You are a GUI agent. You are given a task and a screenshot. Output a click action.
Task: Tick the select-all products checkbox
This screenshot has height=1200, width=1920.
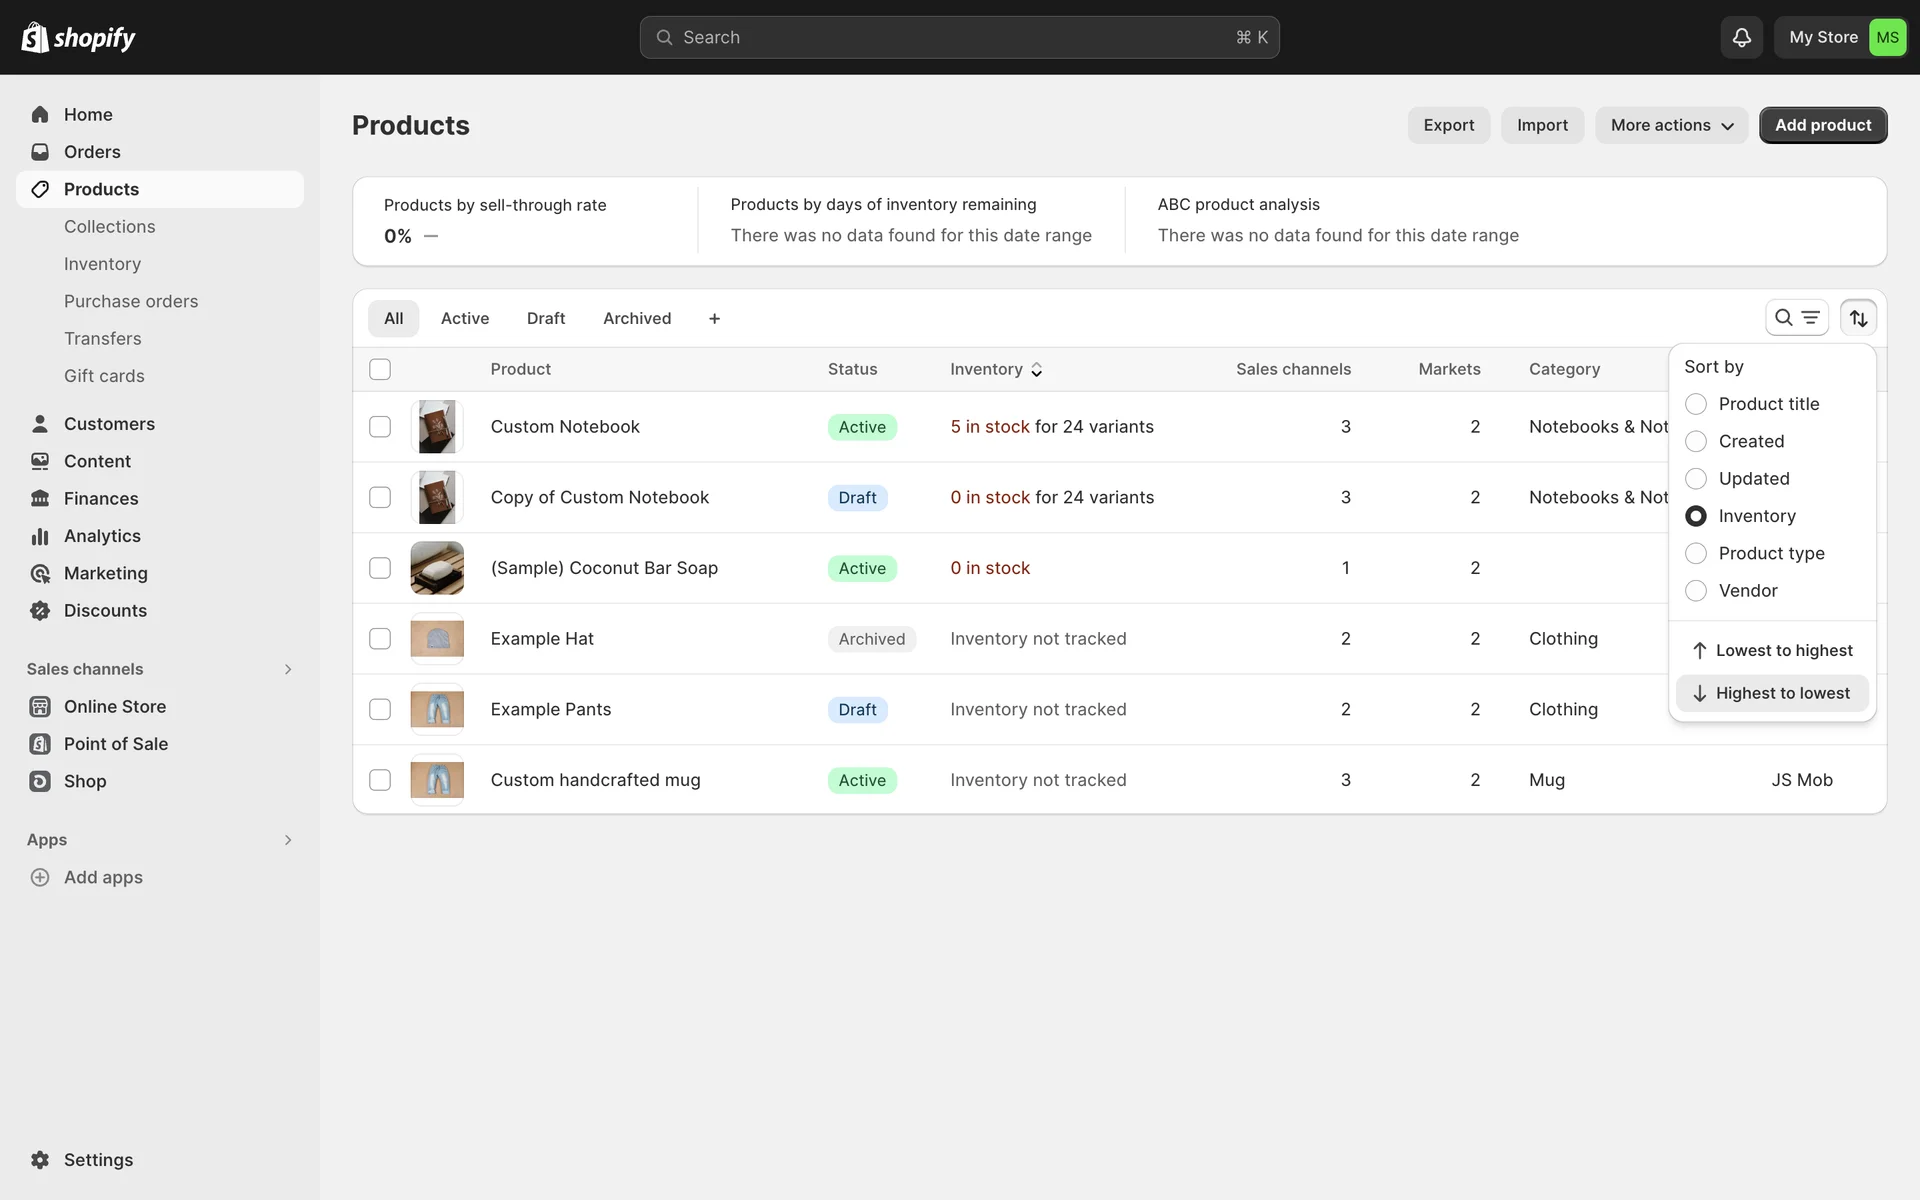[380, 369]
